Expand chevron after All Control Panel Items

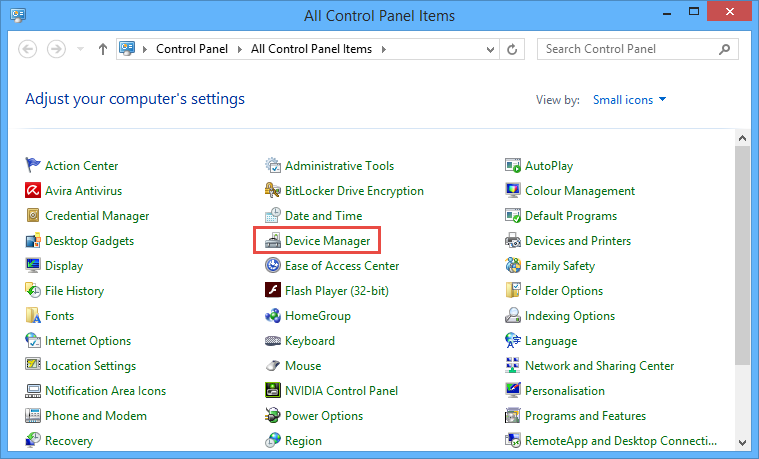point(383,49)
